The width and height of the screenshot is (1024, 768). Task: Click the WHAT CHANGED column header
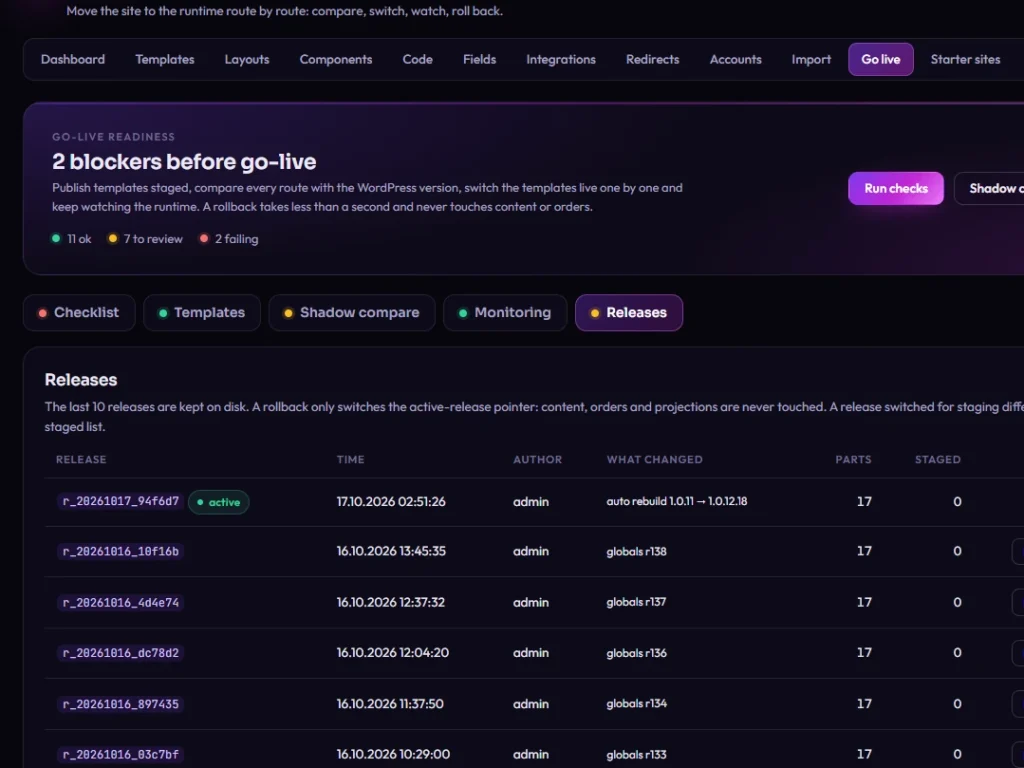(654, 460)
